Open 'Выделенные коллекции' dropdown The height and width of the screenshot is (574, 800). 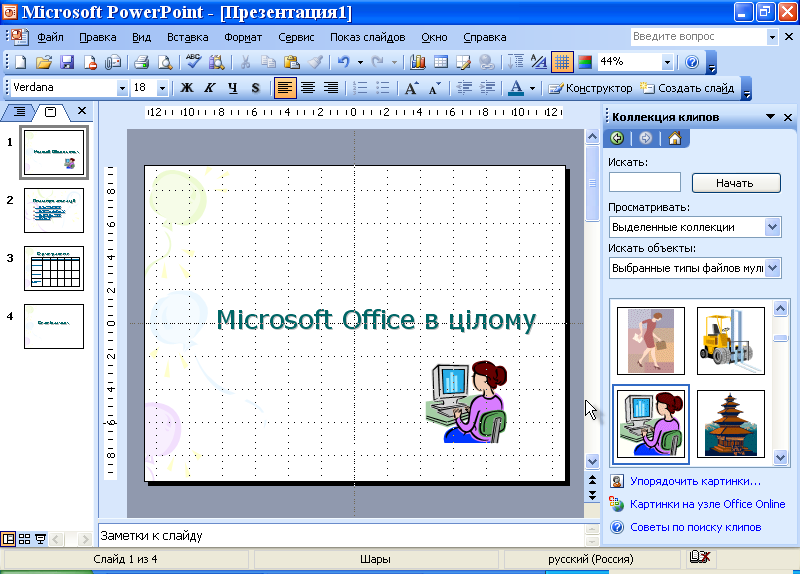(x=772, y=227)
